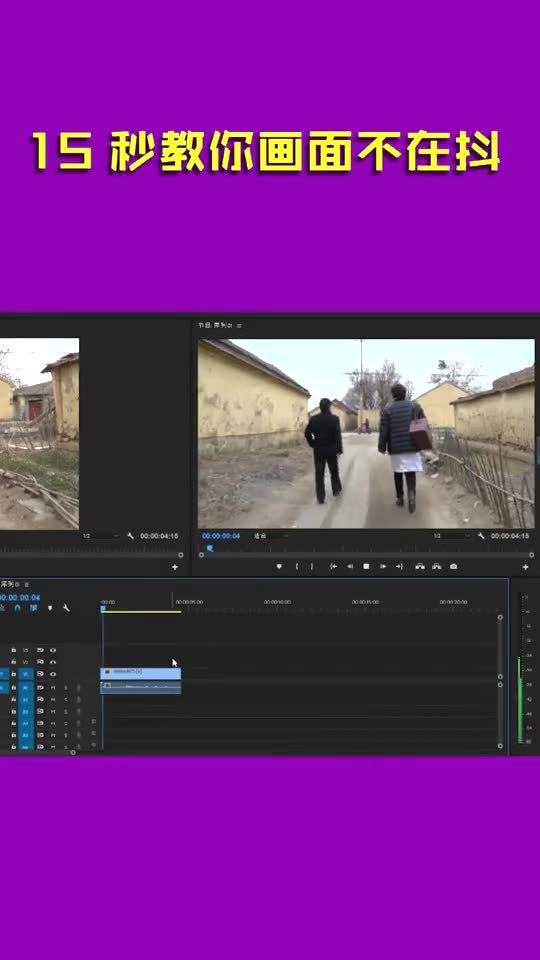Toggle Snap in the timeline

click(x=17, y=608)
